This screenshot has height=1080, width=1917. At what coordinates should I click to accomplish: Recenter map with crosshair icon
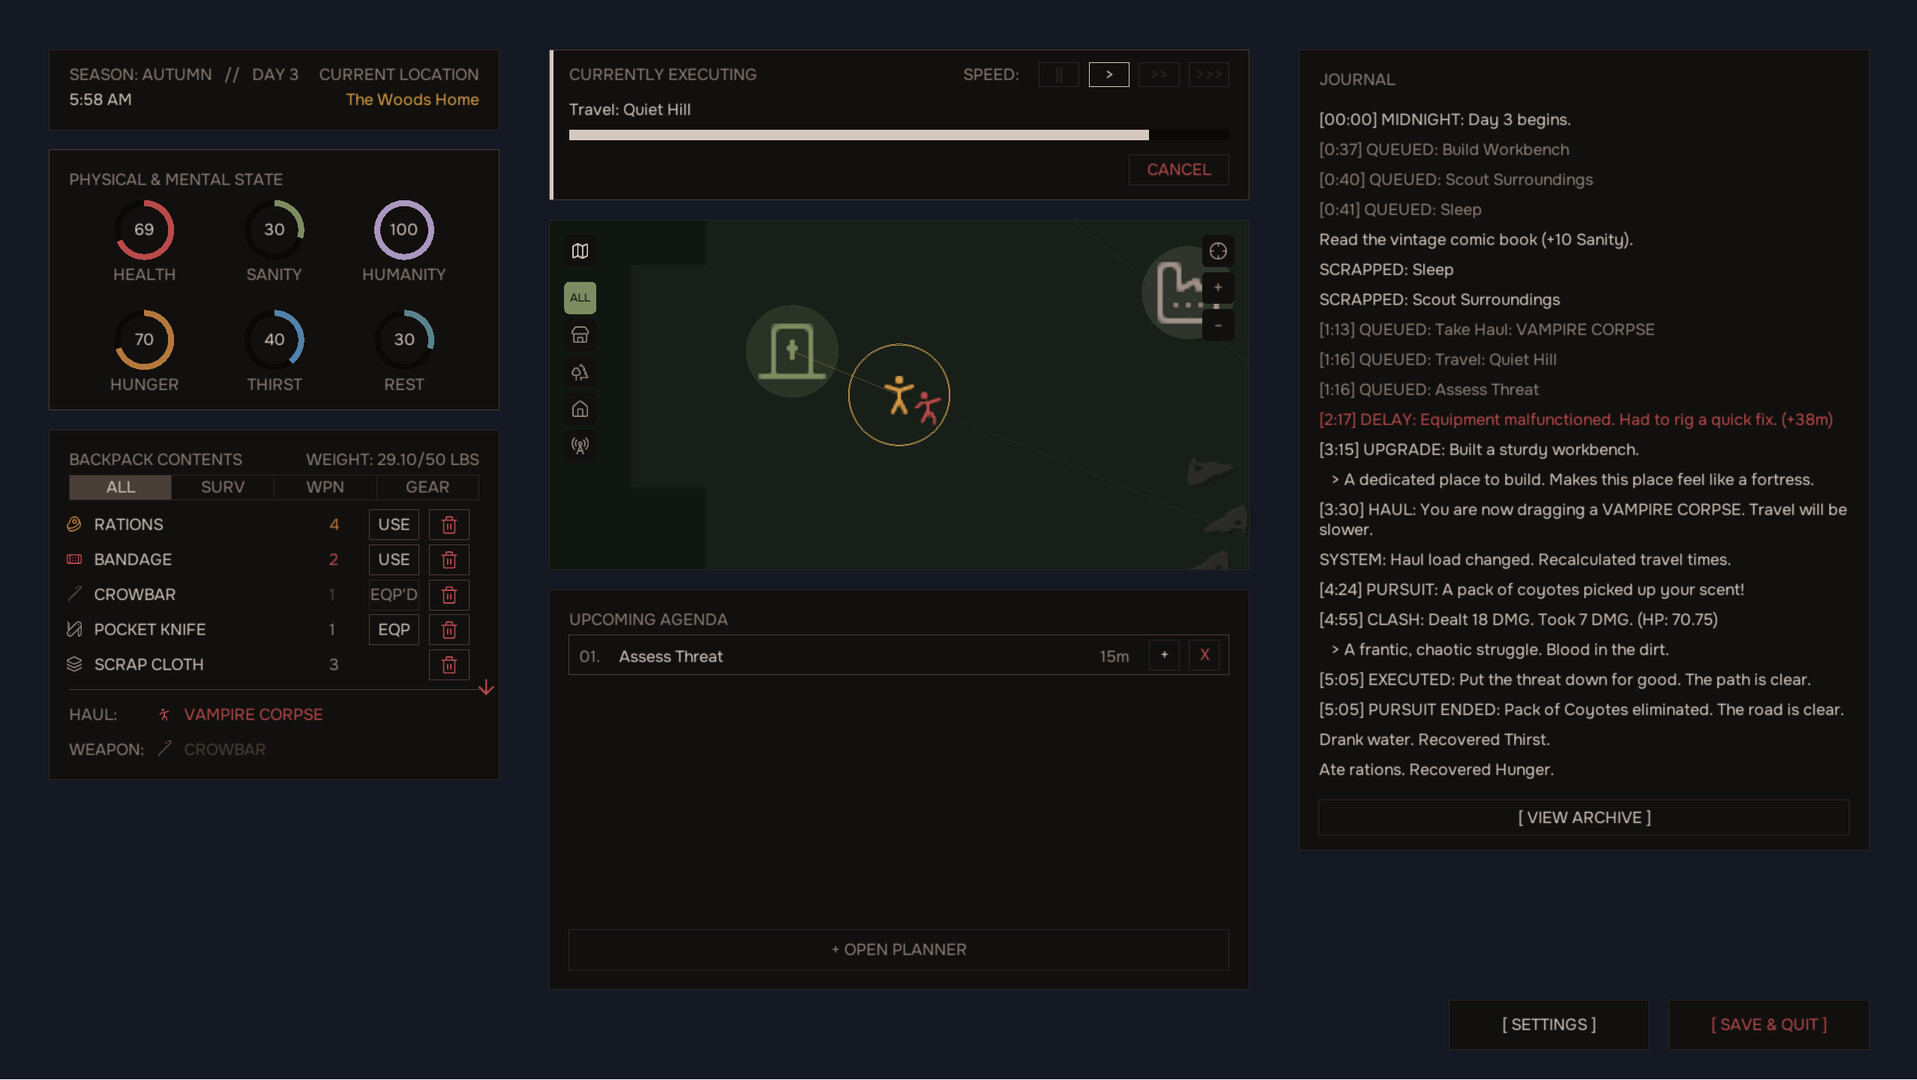click(1218, 251)
